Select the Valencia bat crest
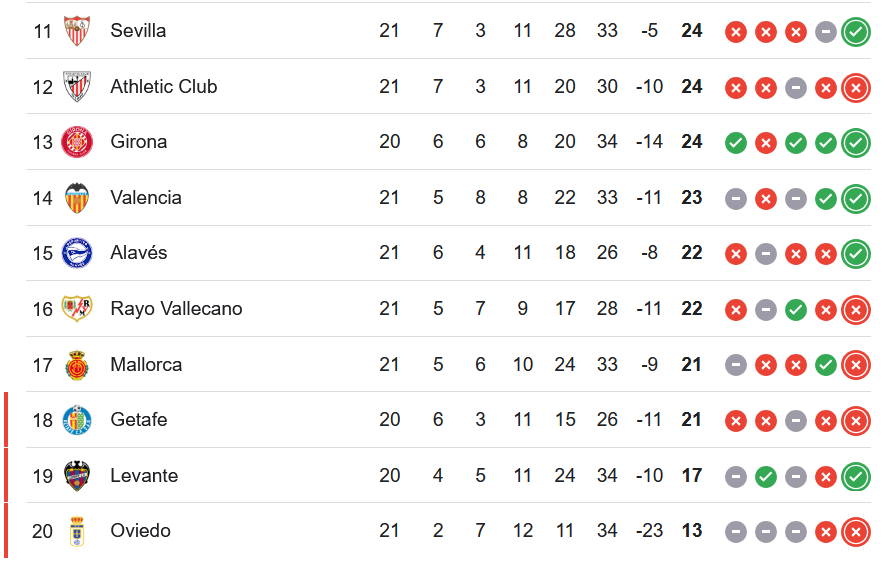Image resolution: width=892 pixels, height=563 pixels. click(x=77, y=198)
